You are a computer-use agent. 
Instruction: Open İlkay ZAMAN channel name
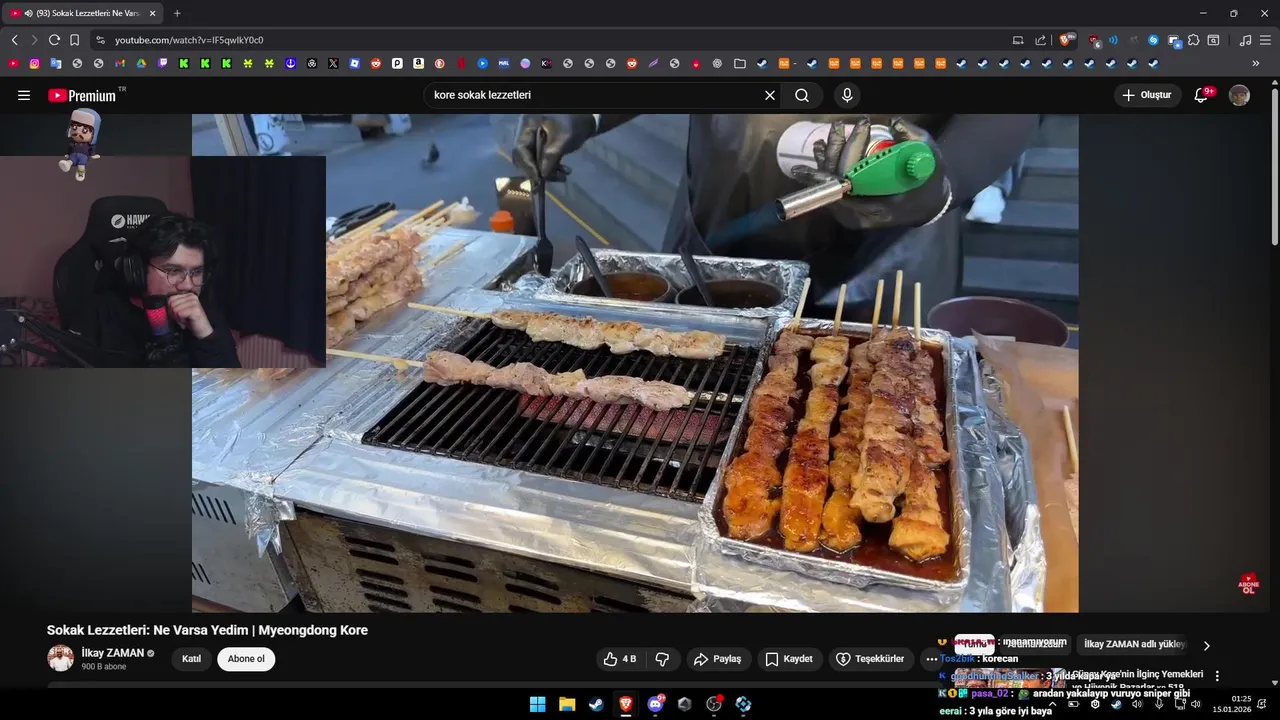tap(113, 653)
